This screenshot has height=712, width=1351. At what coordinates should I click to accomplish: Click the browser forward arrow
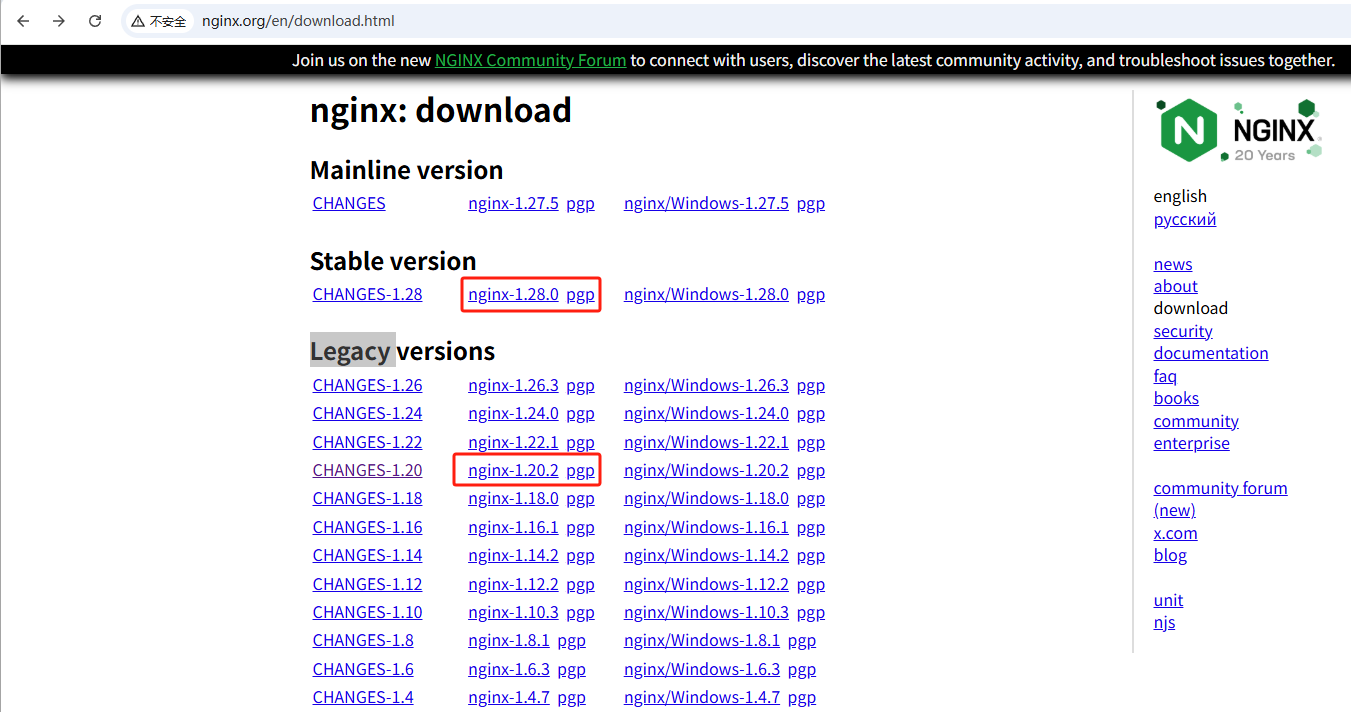59,21
